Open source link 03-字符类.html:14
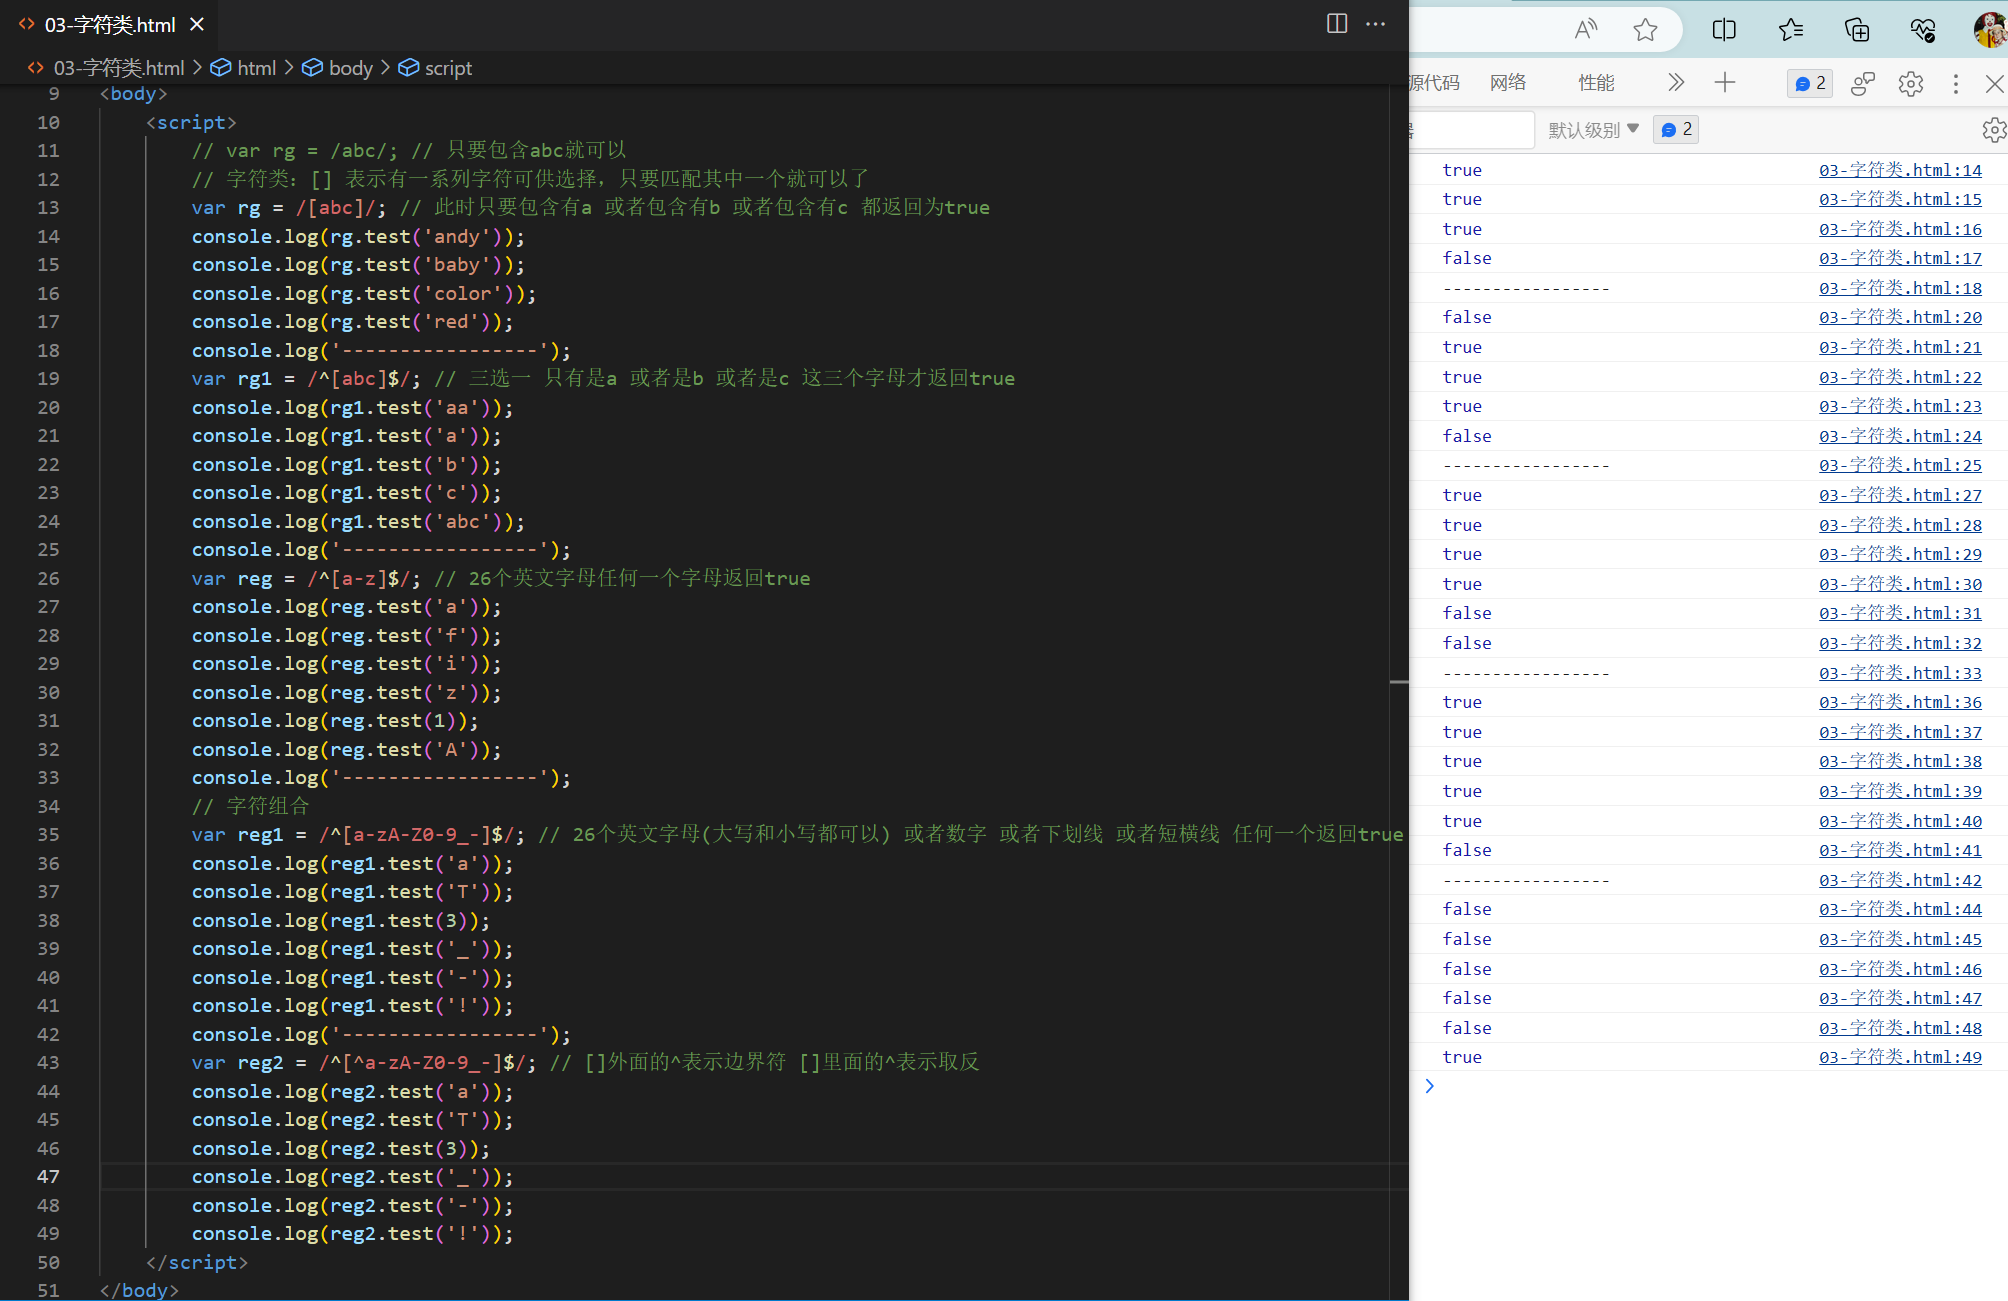This screenshot has height=1301, width=2008. pyautogui.click(x=1899, y=170)
